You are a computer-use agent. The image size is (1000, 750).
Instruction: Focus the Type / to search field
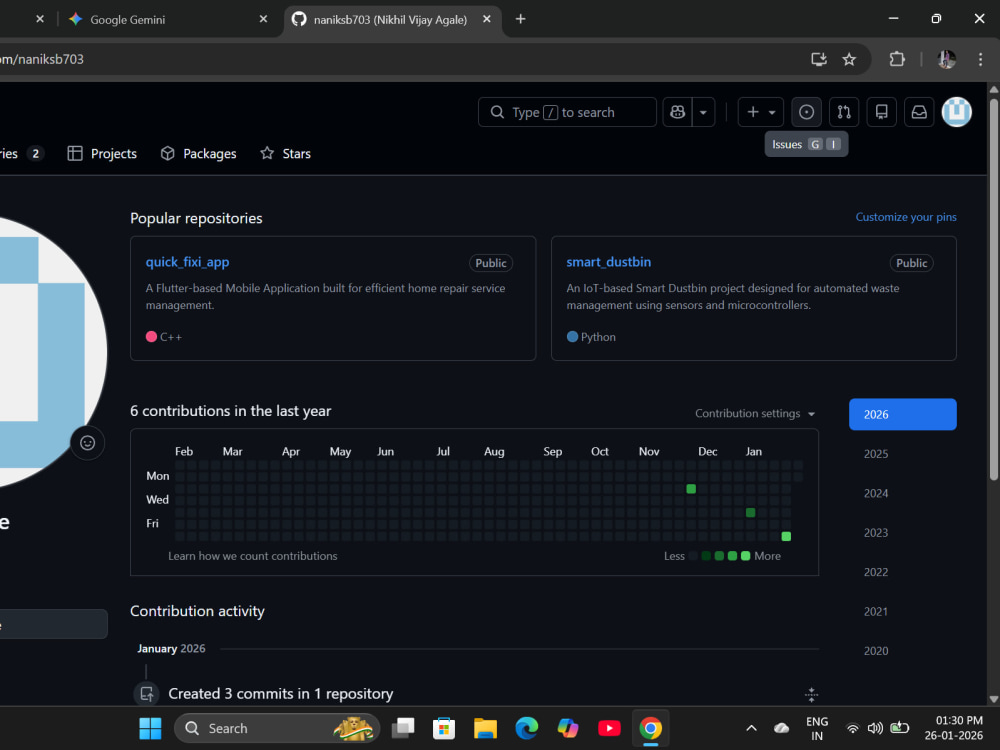pyautogui.click(x=567, y=112)
